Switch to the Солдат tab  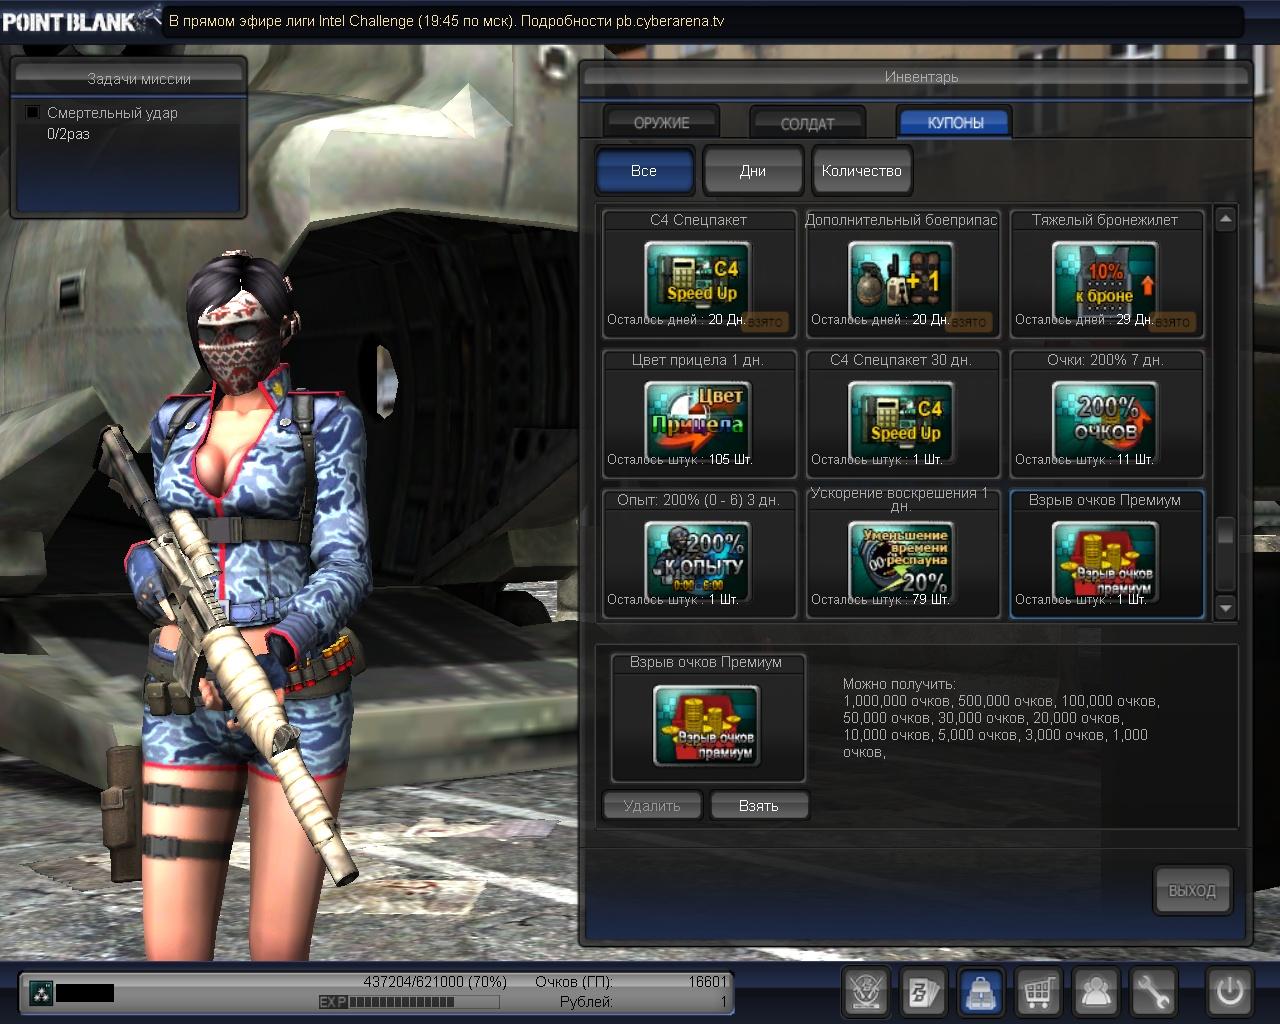pos(807,124)
